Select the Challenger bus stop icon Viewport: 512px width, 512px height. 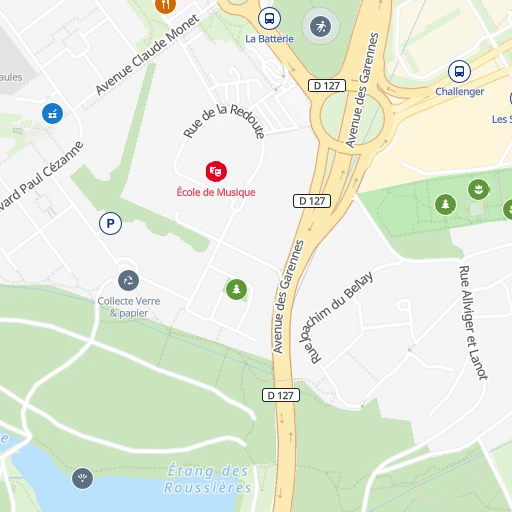(x=459, y=71)
